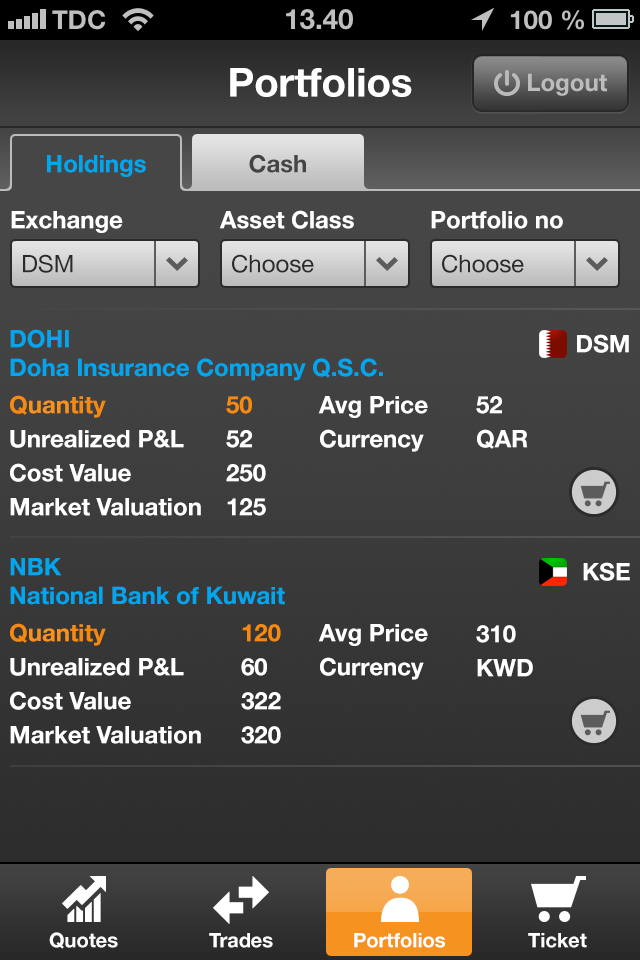This screenshot has height=960, width=640.
Task: Expand the Exchange dropdown showing DSM
Action: (105, 264)
